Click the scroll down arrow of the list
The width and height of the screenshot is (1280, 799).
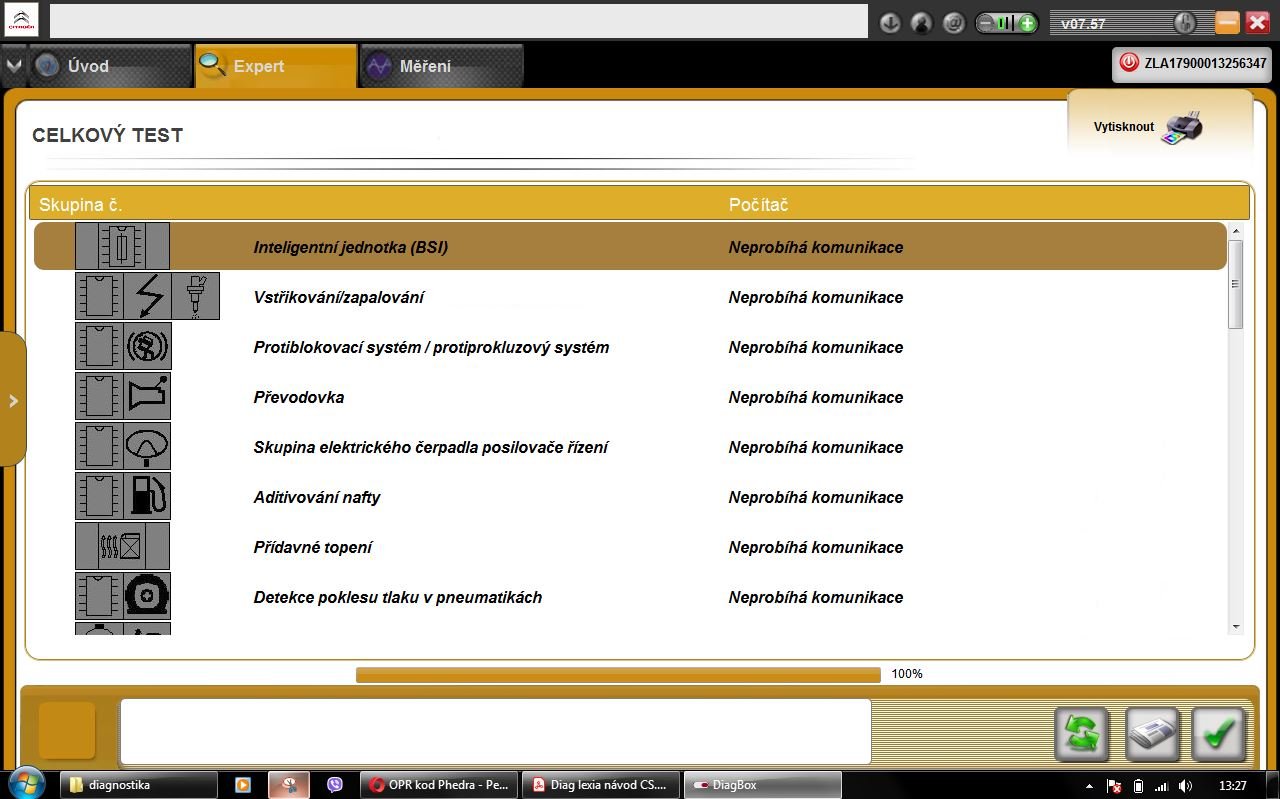(x=1236, y=626)
